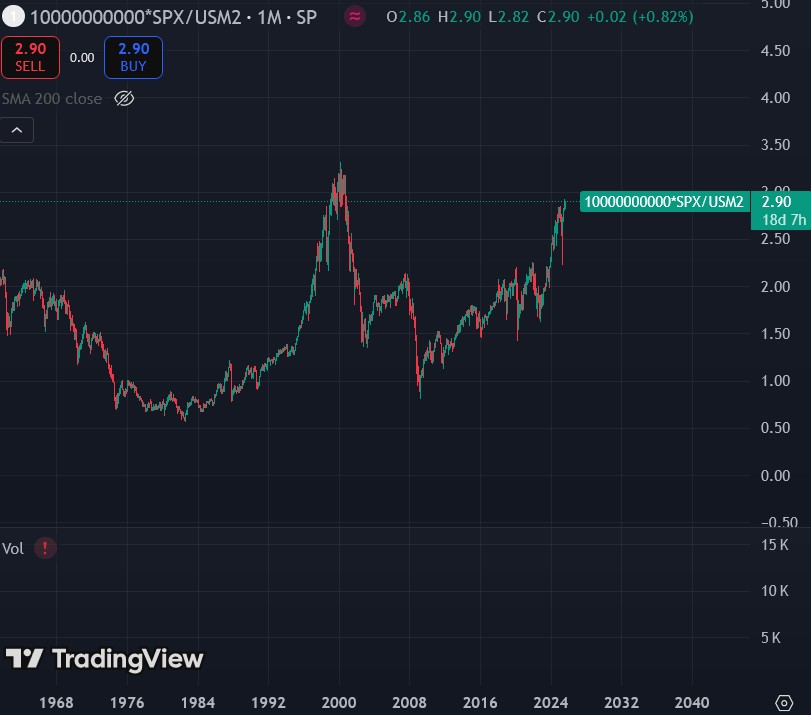The height and width of the screenshot is (715, 811).
Task: Click the SELL 2.90 button
Action: (x=30, y=57)
